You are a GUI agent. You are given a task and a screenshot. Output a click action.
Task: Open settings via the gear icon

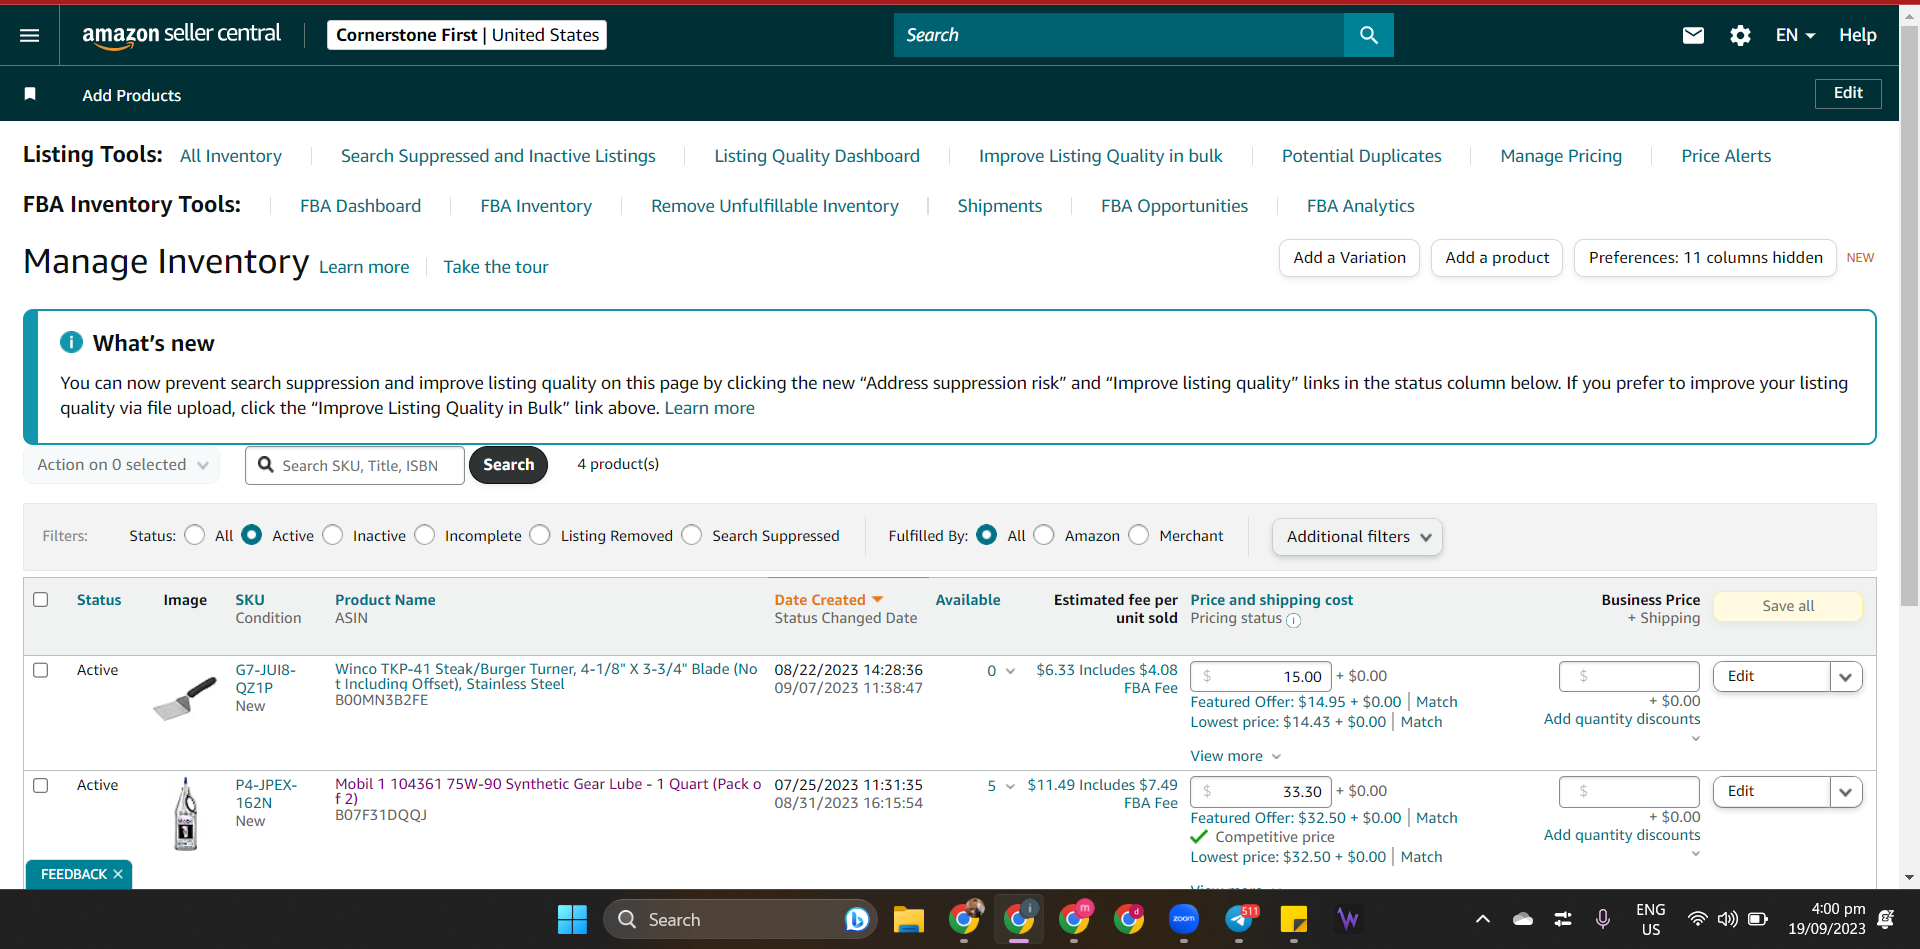1740,35
